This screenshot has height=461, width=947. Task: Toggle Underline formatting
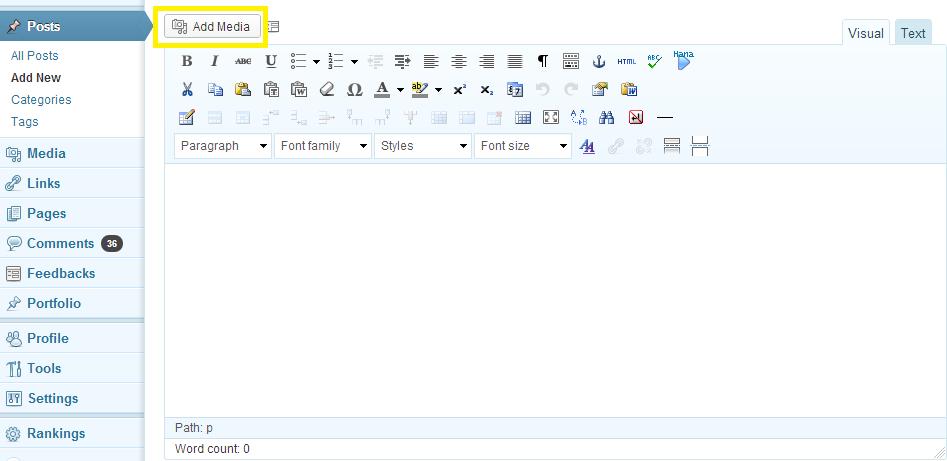click(x=271, y=61)
